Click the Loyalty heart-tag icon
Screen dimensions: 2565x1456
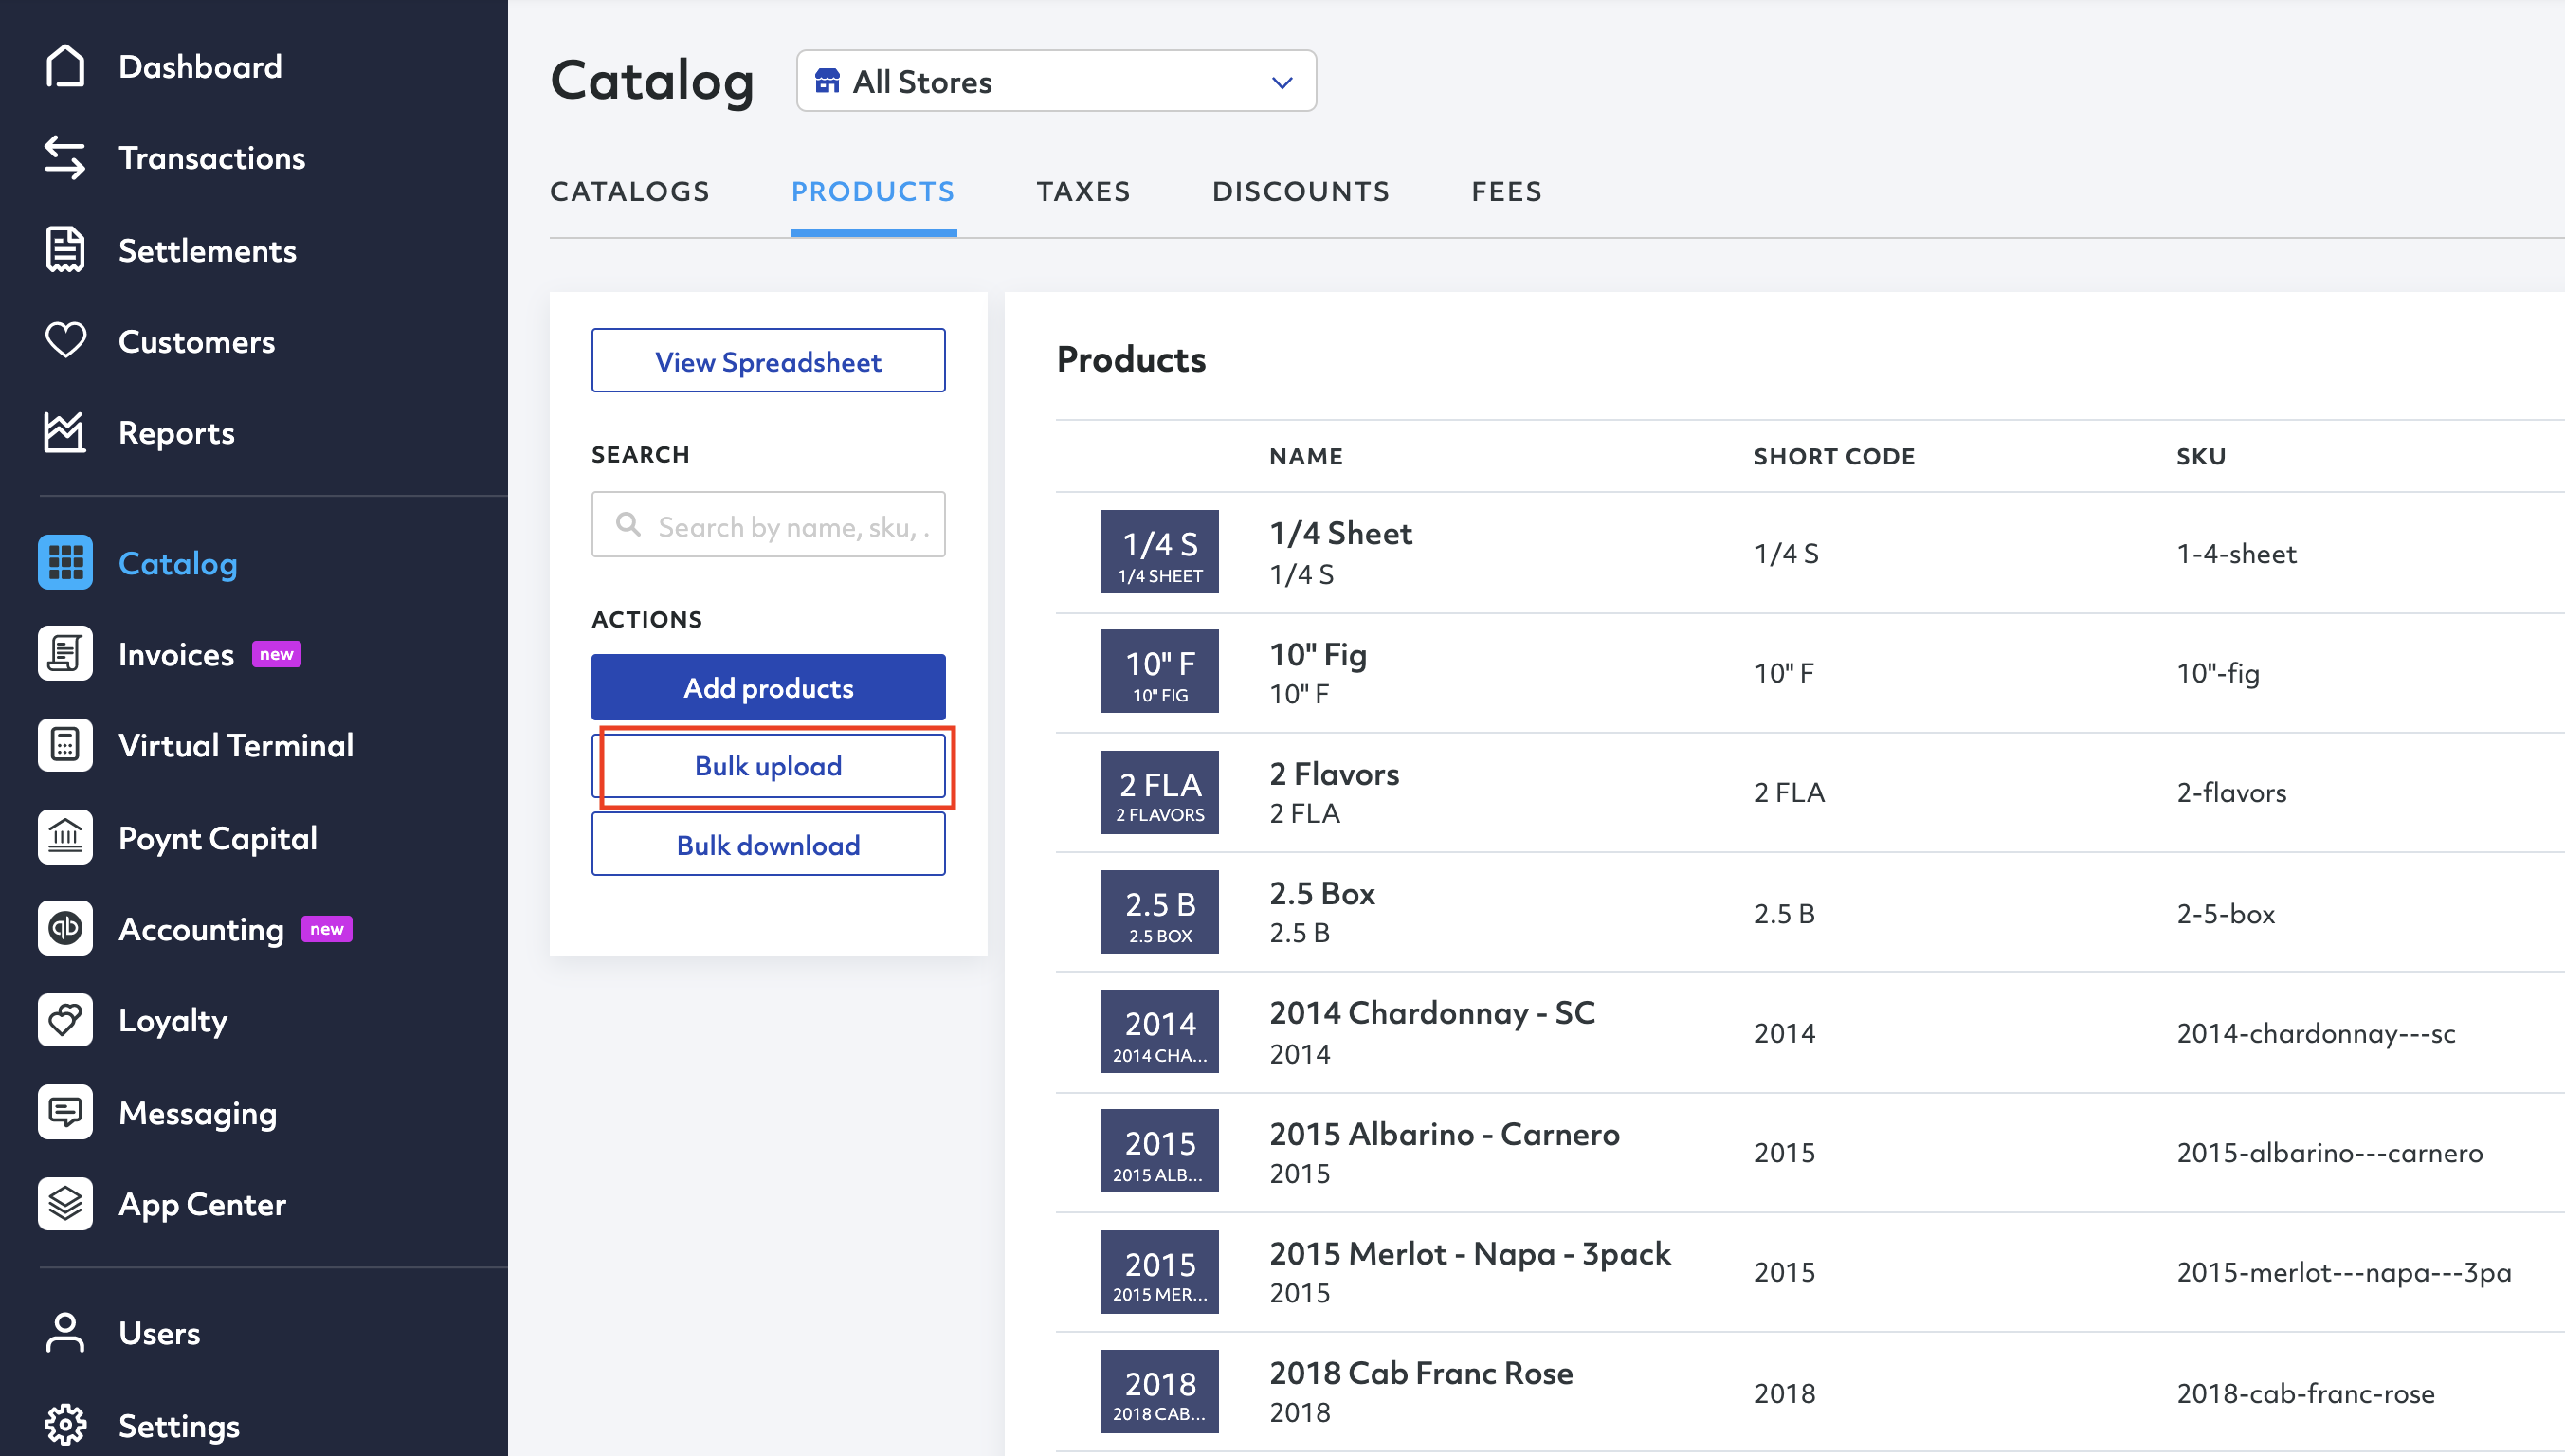[x=65, y=1020]
